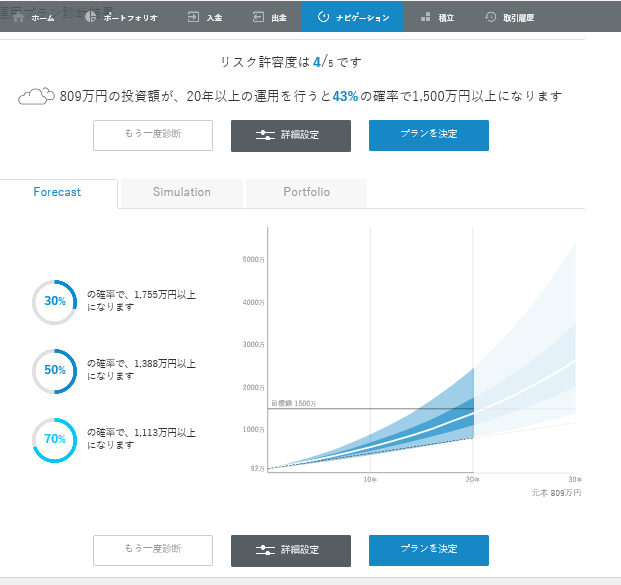Click the deposit arrow icon (入金)
The image size is (621, 585).
(193, 17)
